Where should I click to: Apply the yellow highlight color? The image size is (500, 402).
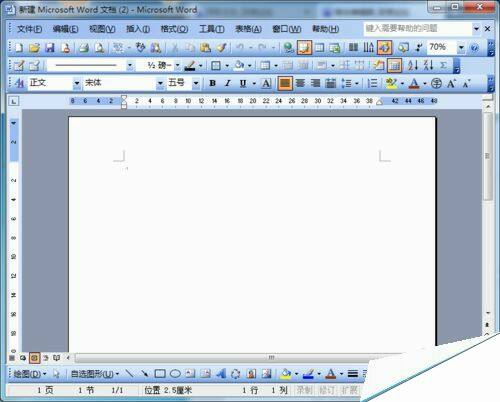coord(391,83)
